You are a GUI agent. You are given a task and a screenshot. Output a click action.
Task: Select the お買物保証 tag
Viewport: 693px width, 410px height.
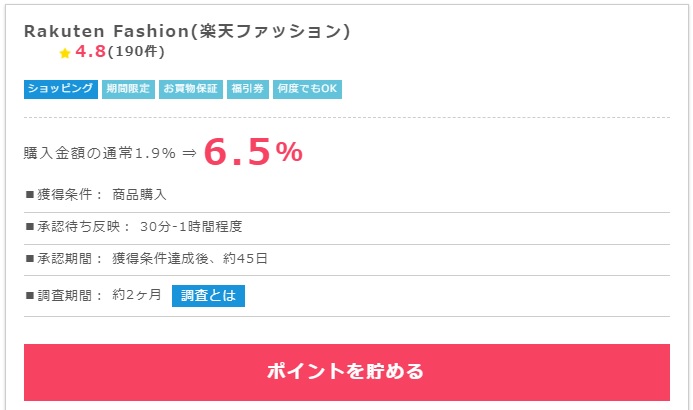[190, 89]
